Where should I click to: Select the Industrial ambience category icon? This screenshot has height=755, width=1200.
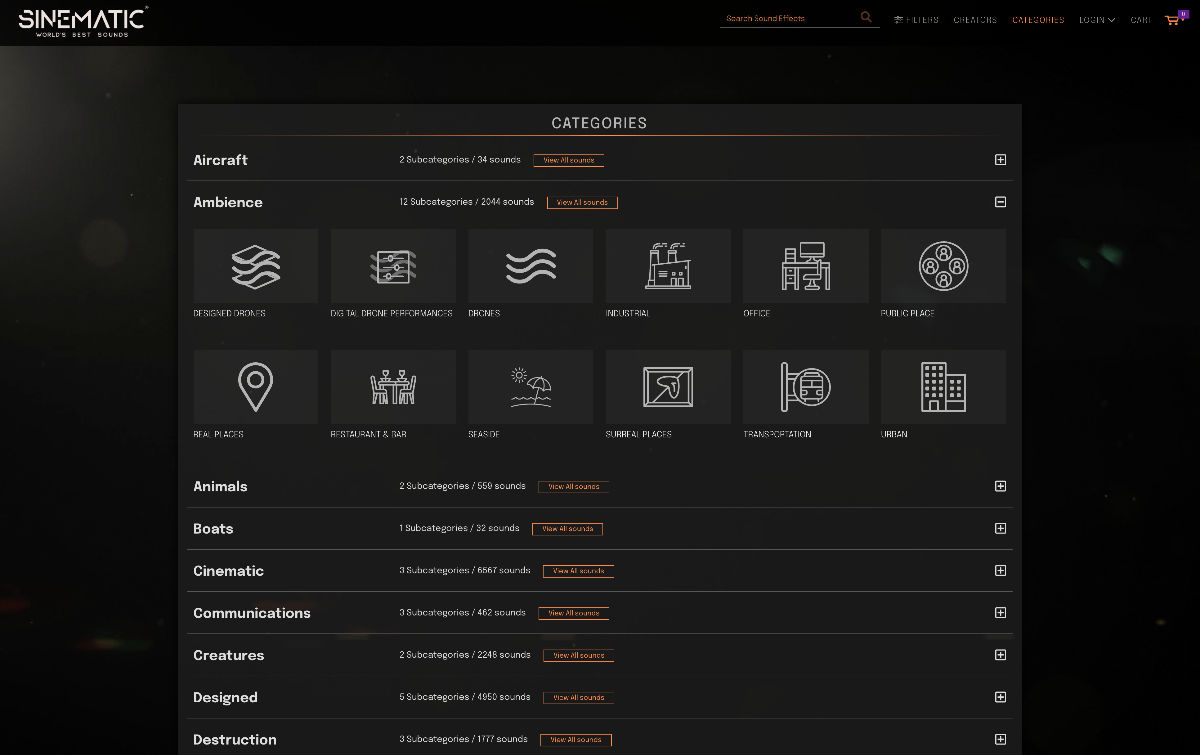pyautogui.click(x=667, y=265)
